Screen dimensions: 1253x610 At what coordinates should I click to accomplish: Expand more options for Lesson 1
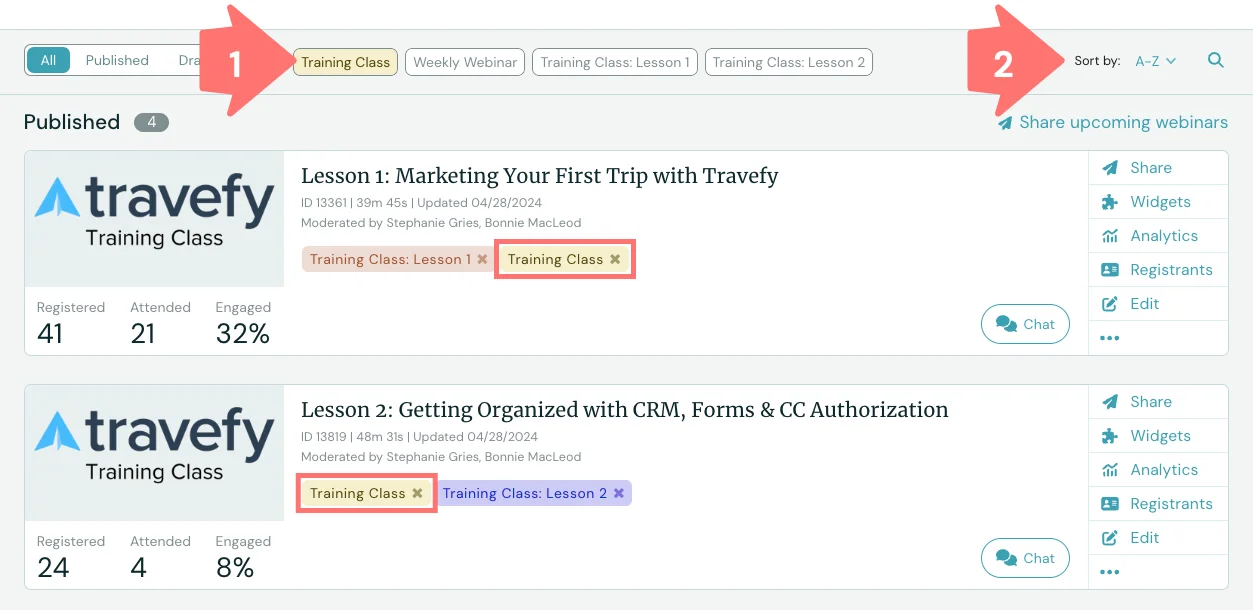[1109, 337]
